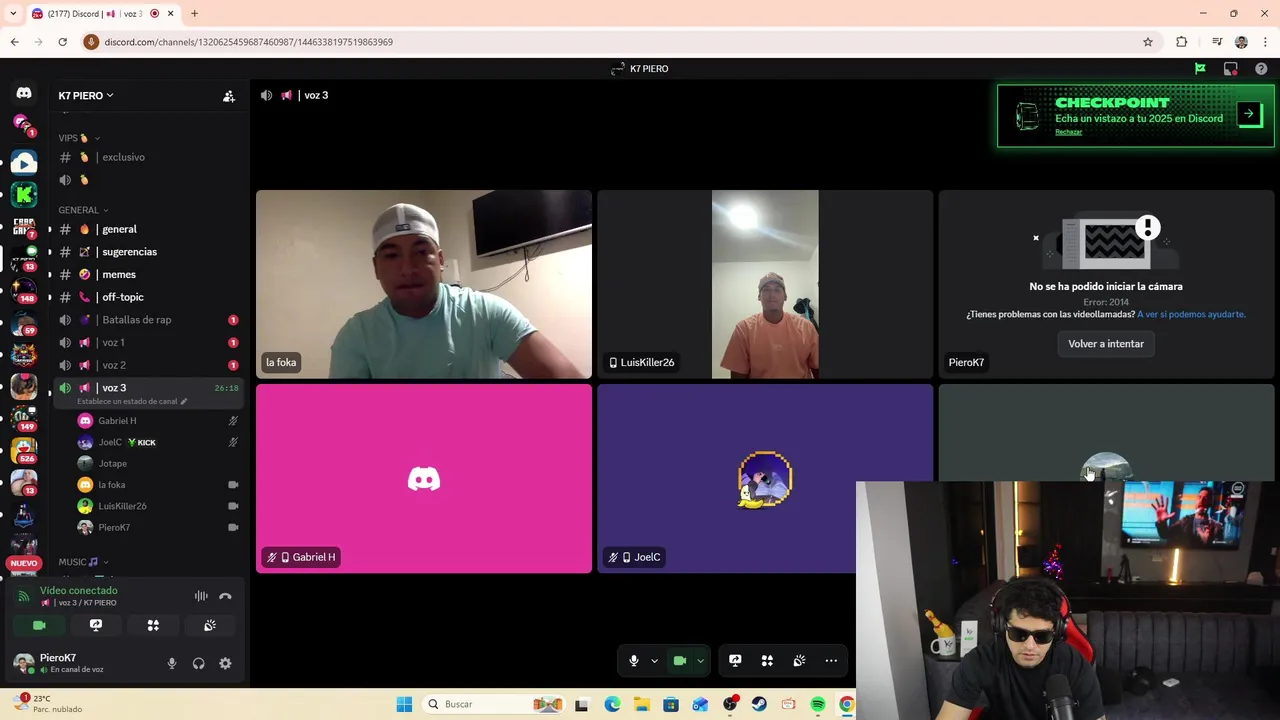The width and height of the screenshot is (1280, 720).
Task: Turn off camera in the bottom call bar
Action: pos(680,661)
